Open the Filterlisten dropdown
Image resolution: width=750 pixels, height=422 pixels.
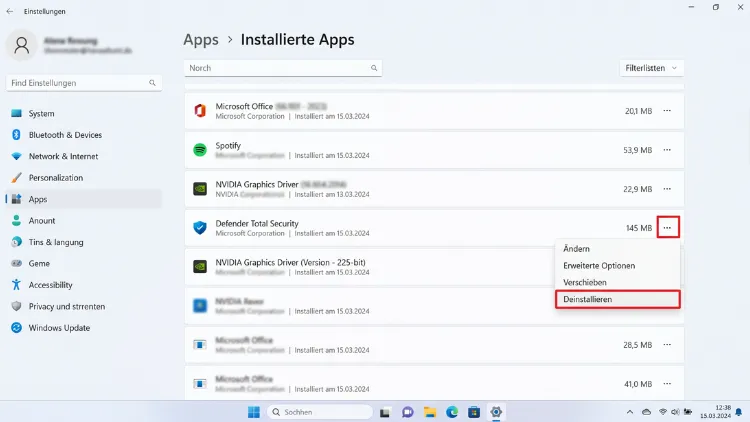651,68
